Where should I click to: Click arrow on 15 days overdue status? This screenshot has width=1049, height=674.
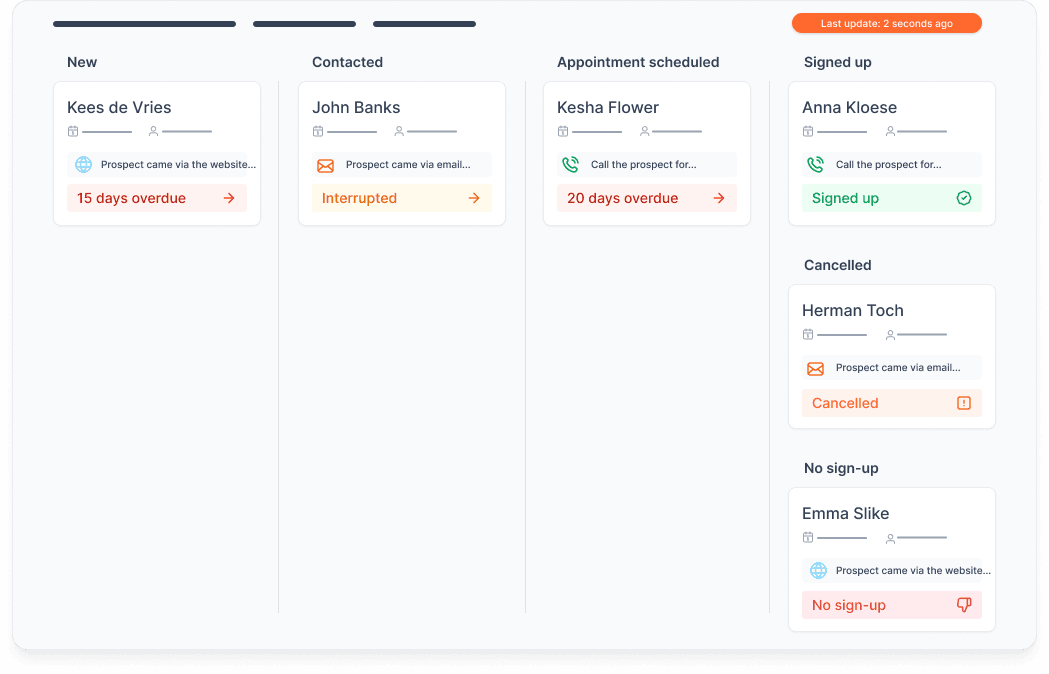(x=229, y=198)
